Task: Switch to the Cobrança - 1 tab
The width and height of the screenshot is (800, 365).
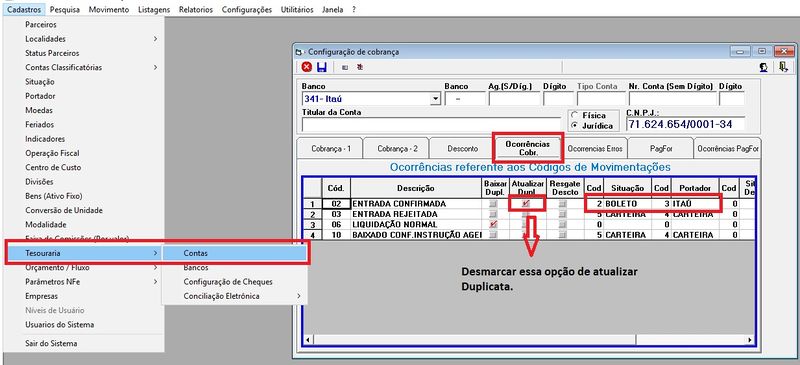Action: click(x=331, y=149)
